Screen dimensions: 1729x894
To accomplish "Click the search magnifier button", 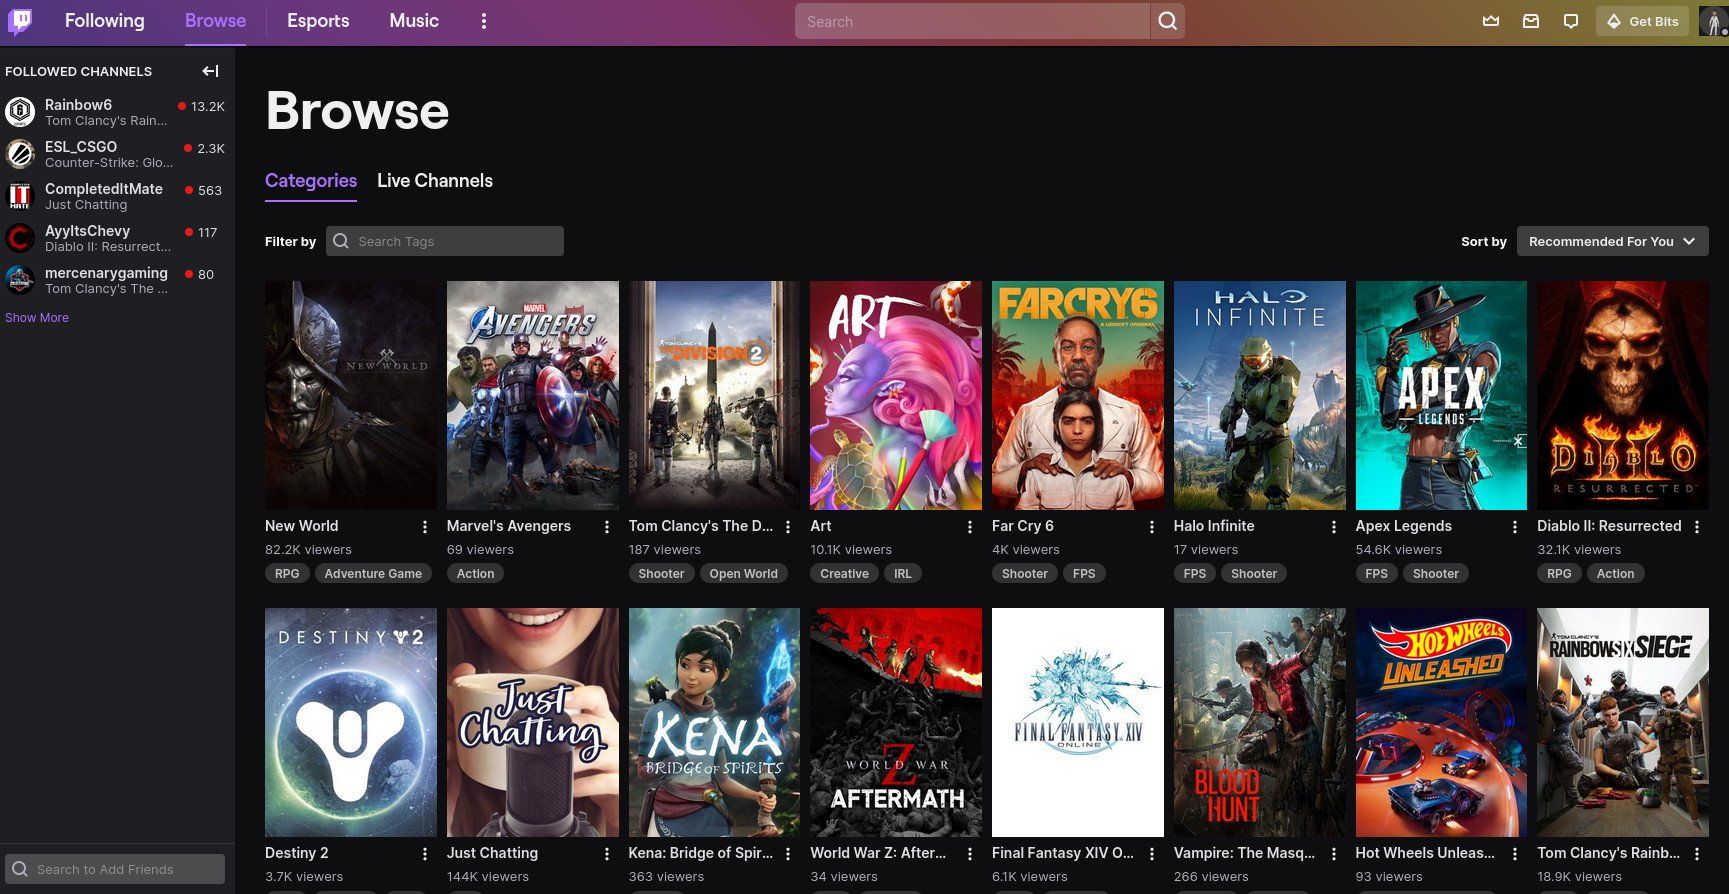I will point(1168,21).
